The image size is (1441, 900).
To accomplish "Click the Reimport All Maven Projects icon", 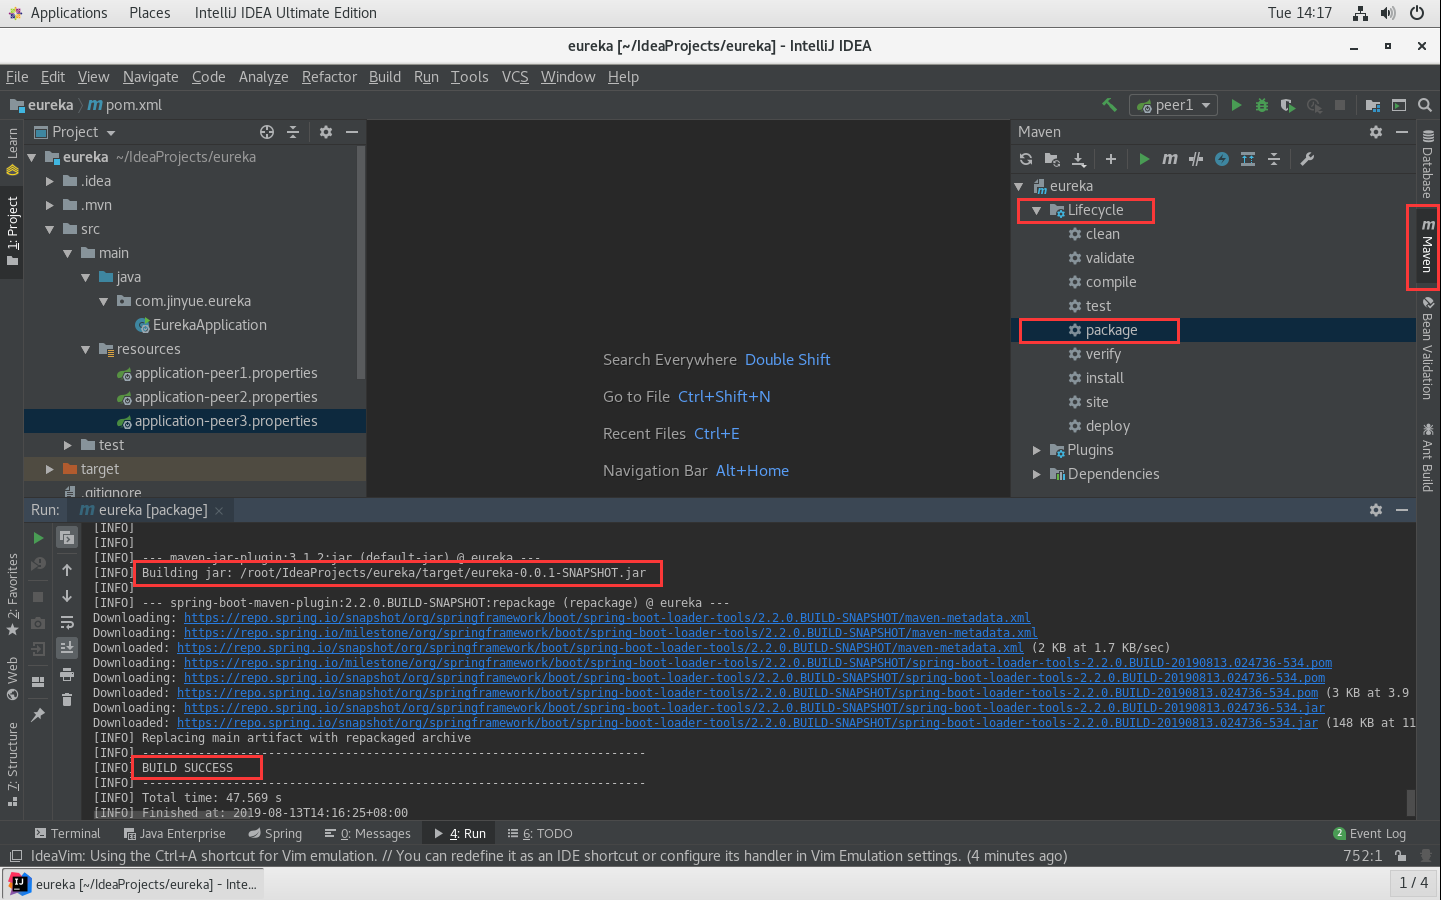I will pyautogui.click(x=1026, y=159).
